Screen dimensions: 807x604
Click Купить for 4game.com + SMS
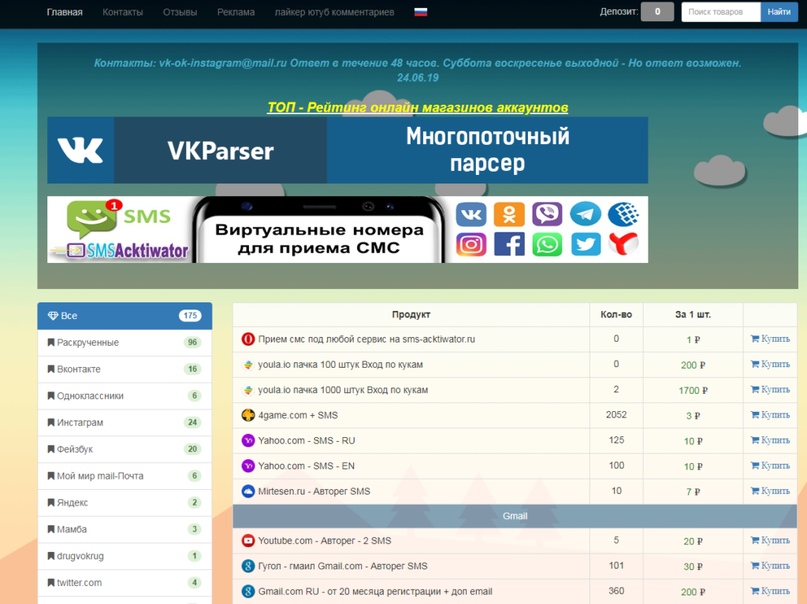click(770, 415)
